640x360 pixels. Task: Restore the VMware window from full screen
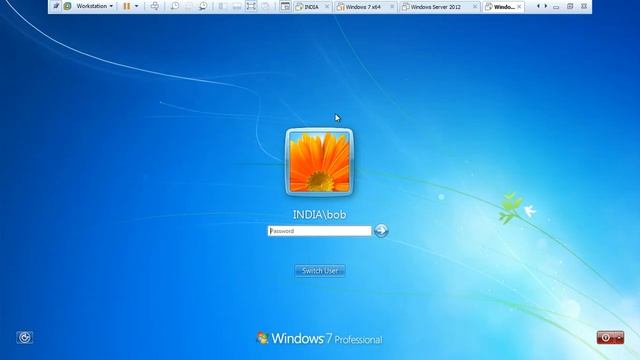coord(570,7)
